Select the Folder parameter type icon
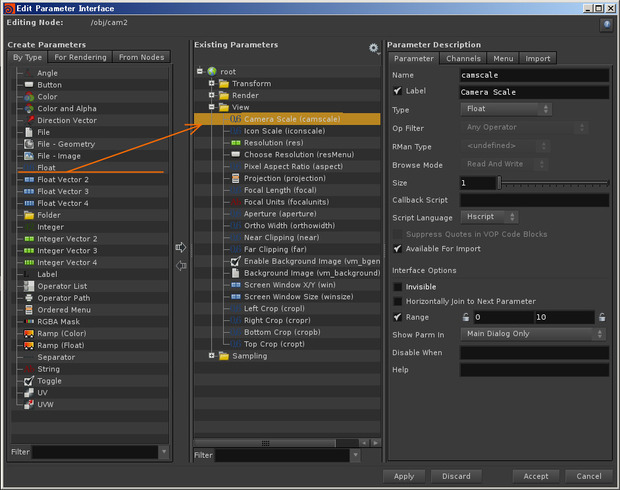Image resolution: width=620 pixels, height=490 pixels. pyautogui.click(x=29, y=215)
